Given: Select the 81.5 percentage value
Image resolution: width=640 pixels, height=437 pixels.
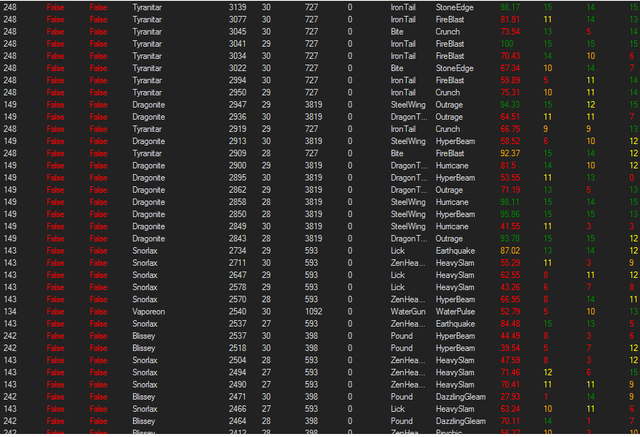Looking at the screenshot, I should 508,166.
